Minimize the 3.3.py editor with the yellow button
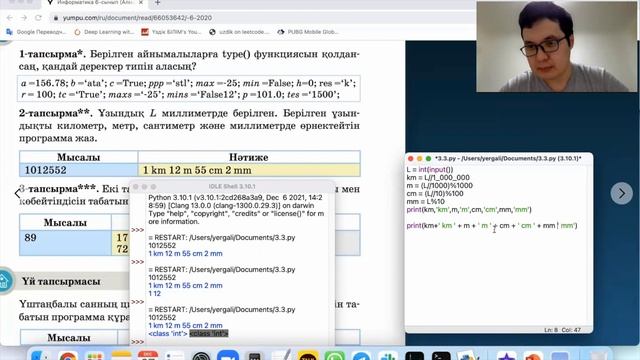The height and width of the screenshot is (360, 640). [x=419, y=158]
